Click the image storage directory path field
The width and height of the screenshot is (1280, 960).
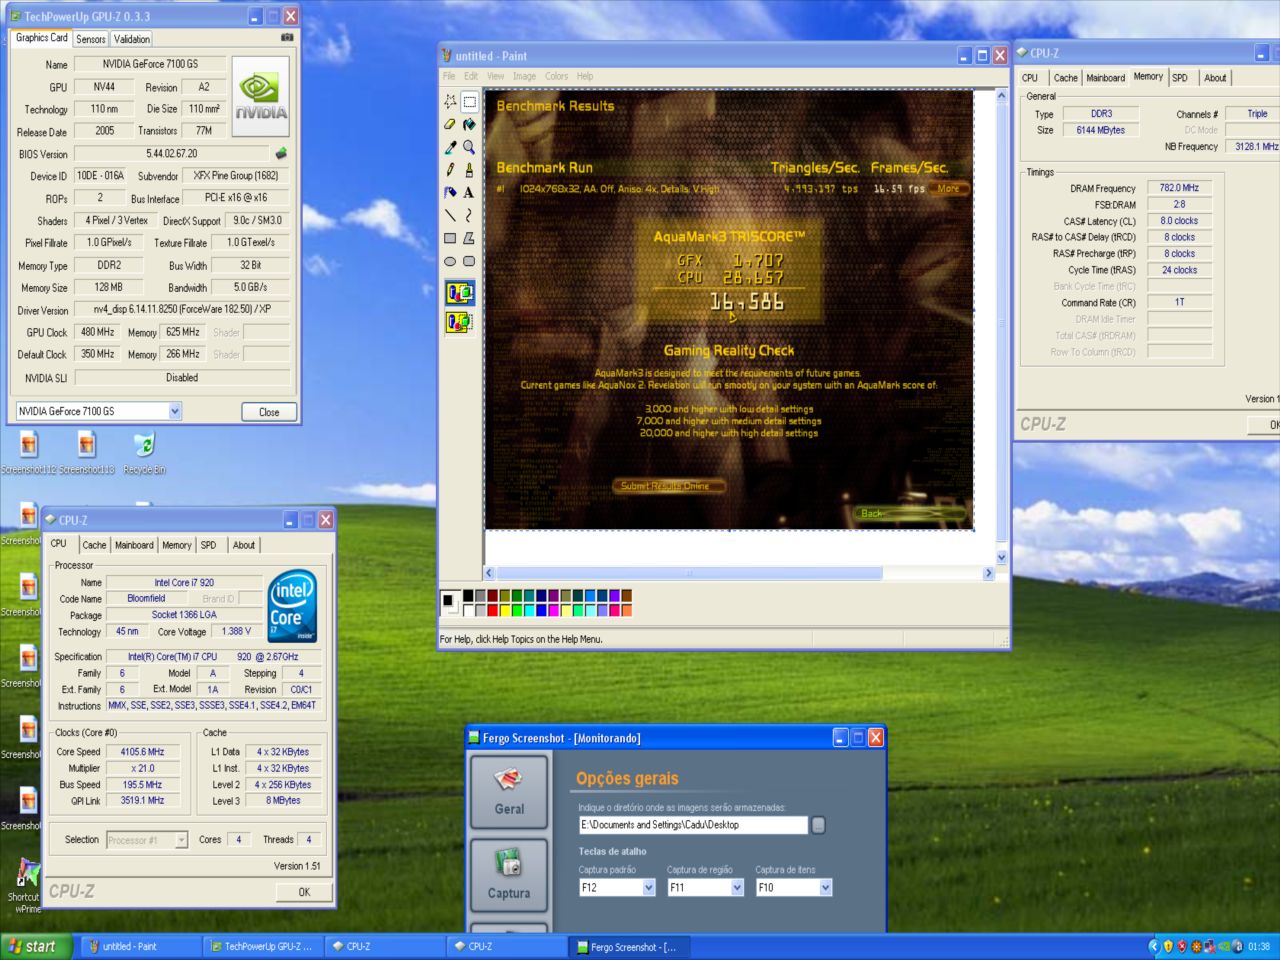[x=693, y=825]
